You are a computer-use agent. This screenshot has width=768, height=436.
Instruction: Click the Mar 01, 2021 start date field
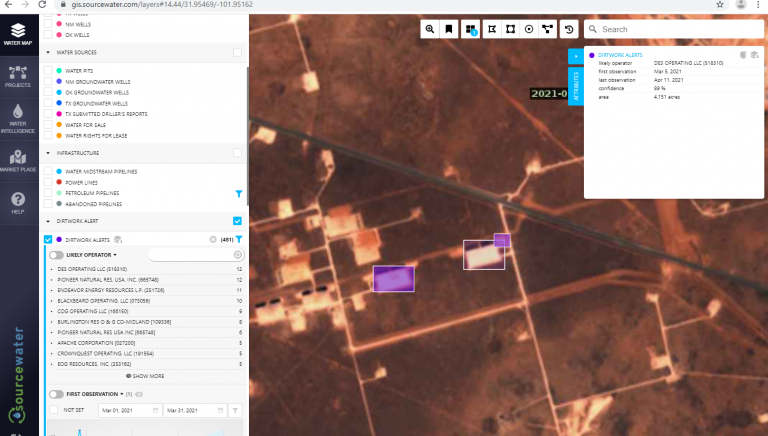[x=130, y=411]
